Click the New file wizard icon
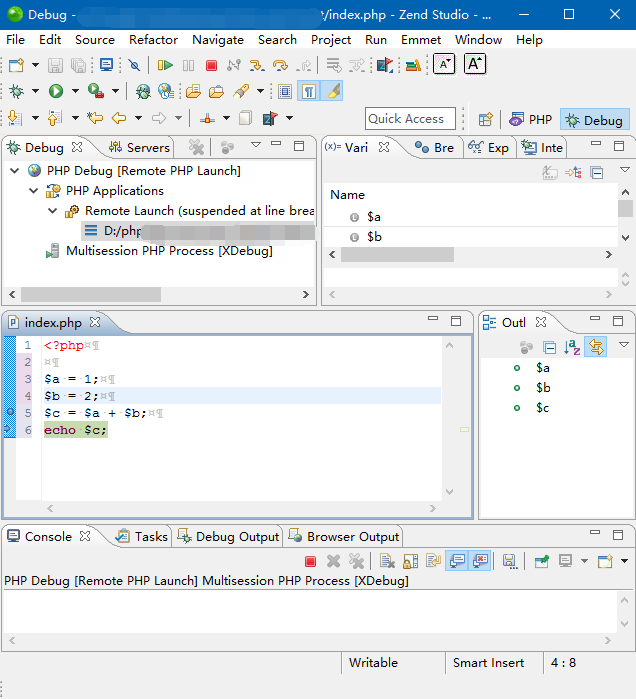This screenshot has height=699, width=636. 16,66
